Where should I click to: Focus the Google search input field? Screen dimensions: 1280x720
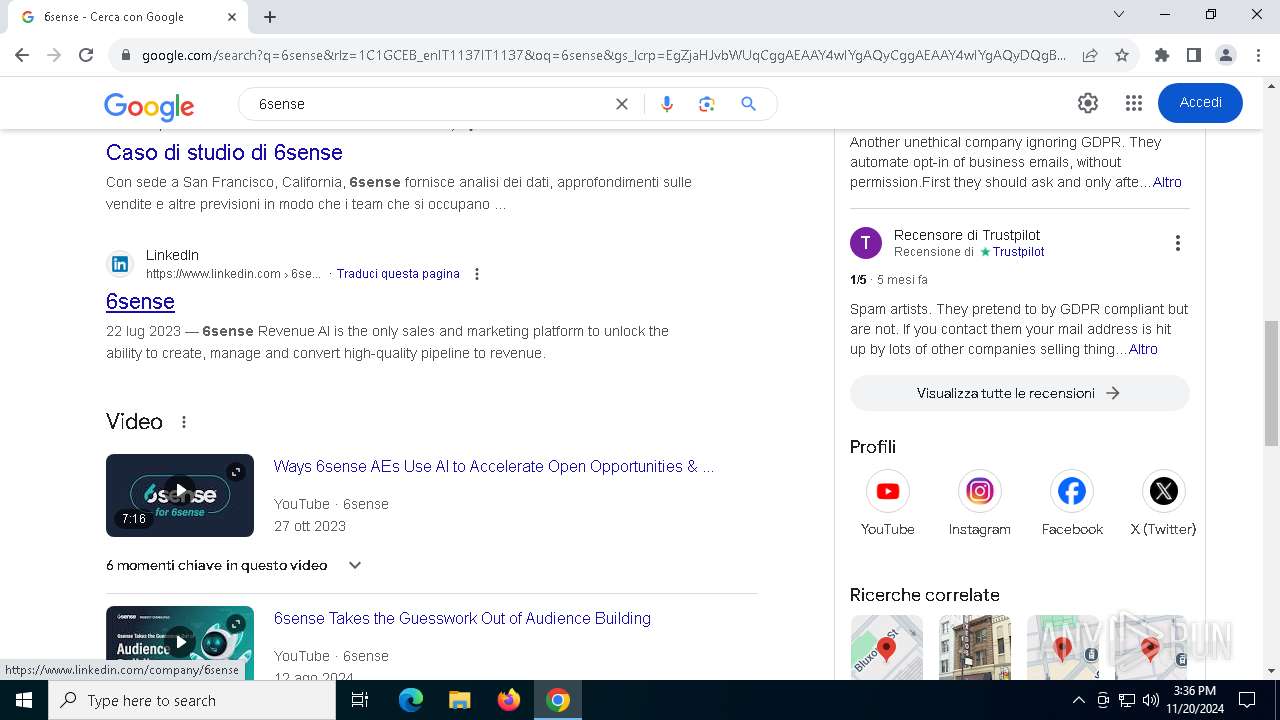point(430,104)
